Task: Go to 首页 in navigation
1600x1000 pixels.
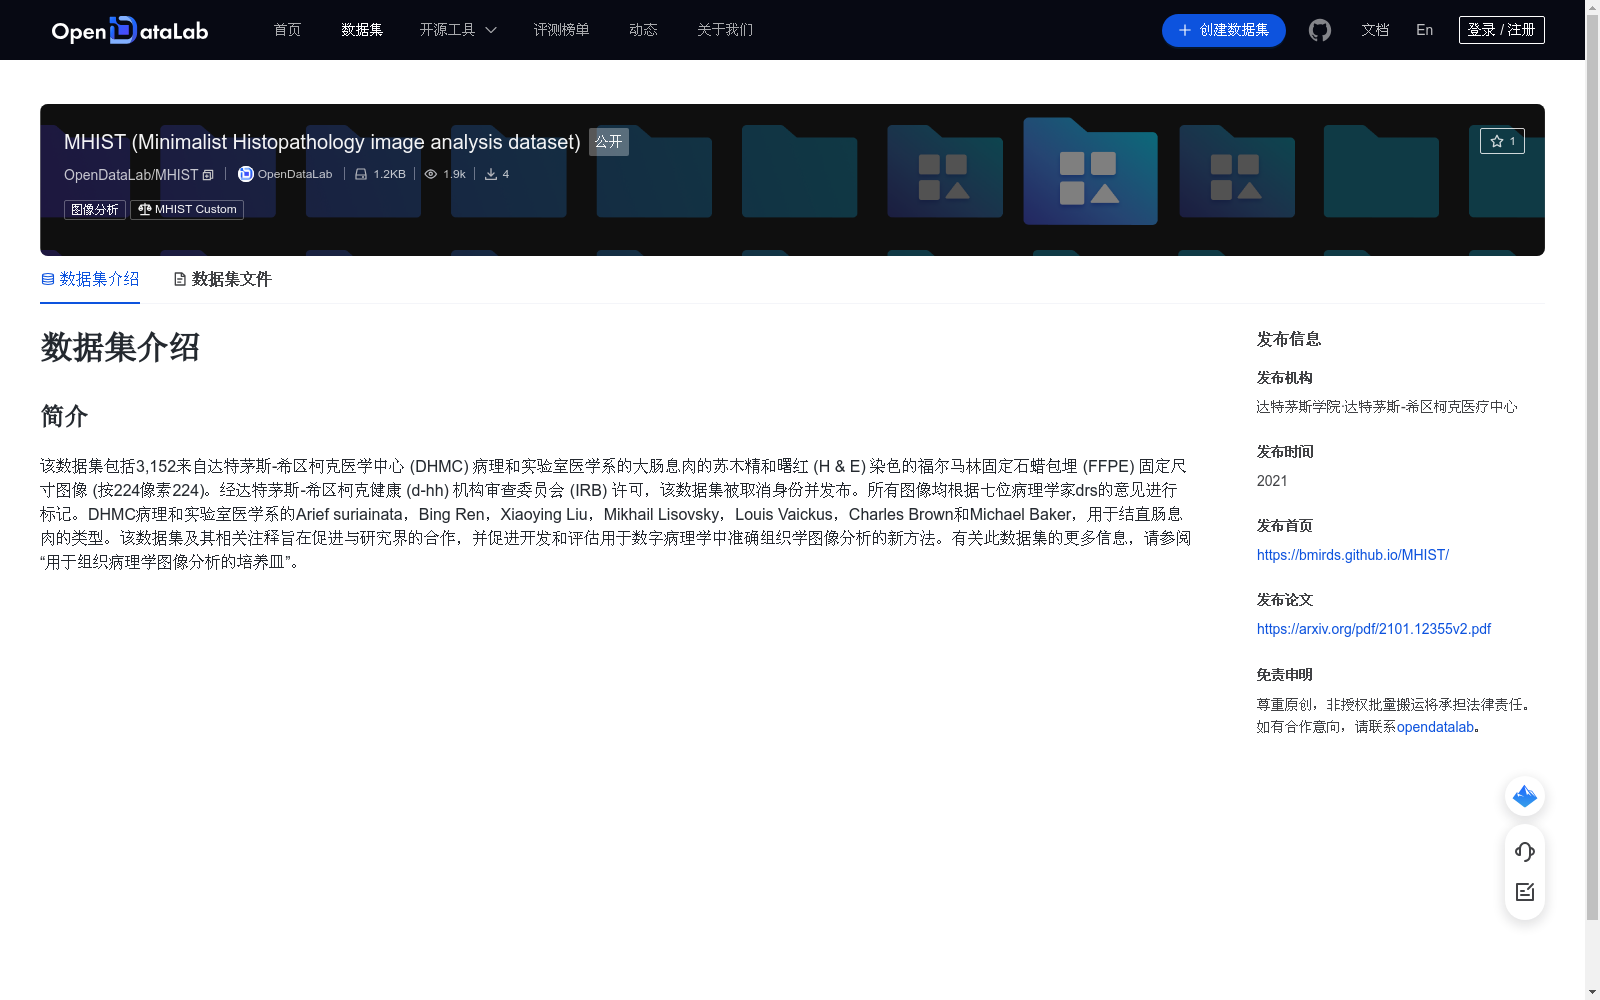Action: point(287,30)
